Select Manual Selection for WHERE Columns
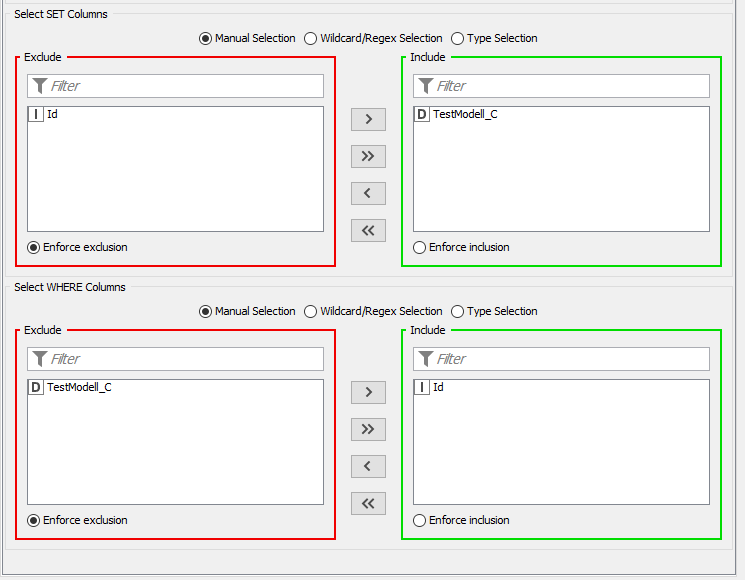Screen dimensions: 745x580 247,312
